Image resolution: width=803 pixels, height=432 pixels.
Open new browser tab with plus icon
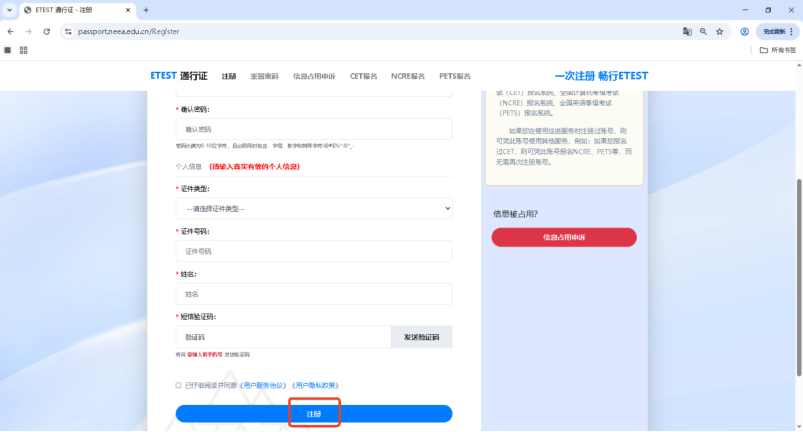pyautogui.click(x=146, y=10)
